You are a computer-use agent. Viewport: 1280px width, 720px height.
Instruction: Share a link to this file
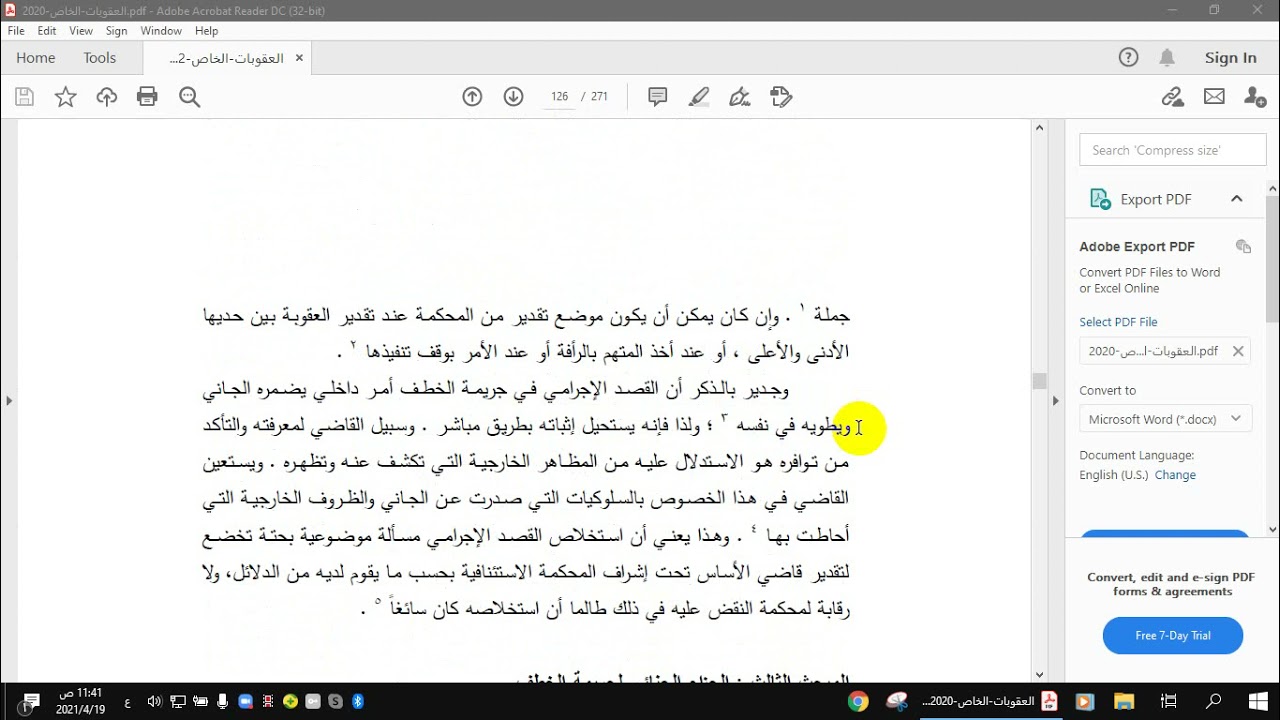click(1173, 97)
